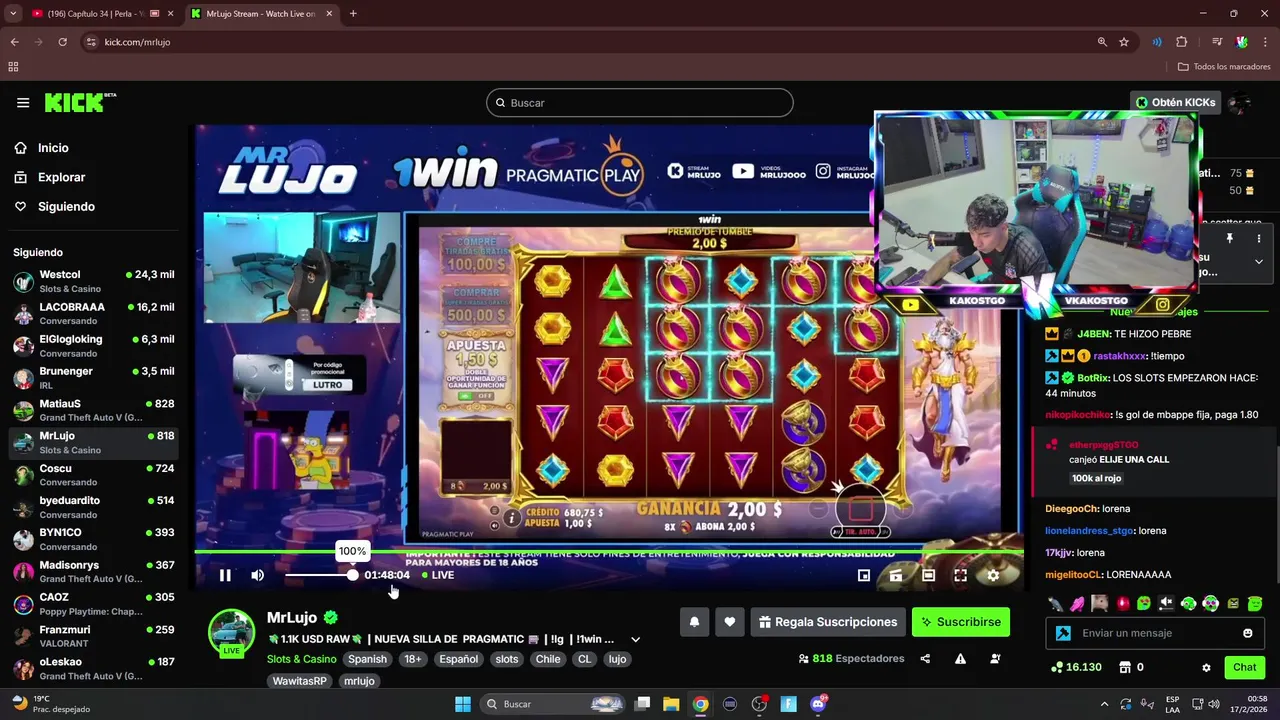Open media controls icon in toolbar
1280x720 pixels.
point(1217,42)
